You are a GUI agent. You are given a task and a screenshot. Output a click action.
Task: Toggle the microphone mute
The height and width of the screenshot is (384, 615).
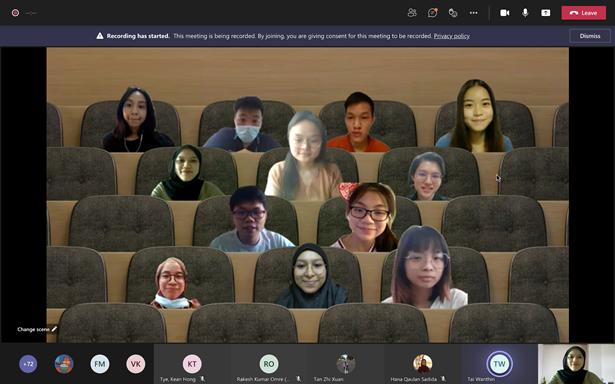click(x=525, y=13)
